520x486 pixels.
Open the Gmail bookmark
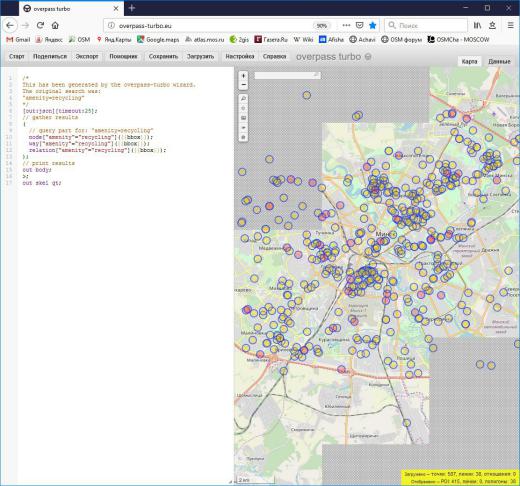(x=18, y=40)
